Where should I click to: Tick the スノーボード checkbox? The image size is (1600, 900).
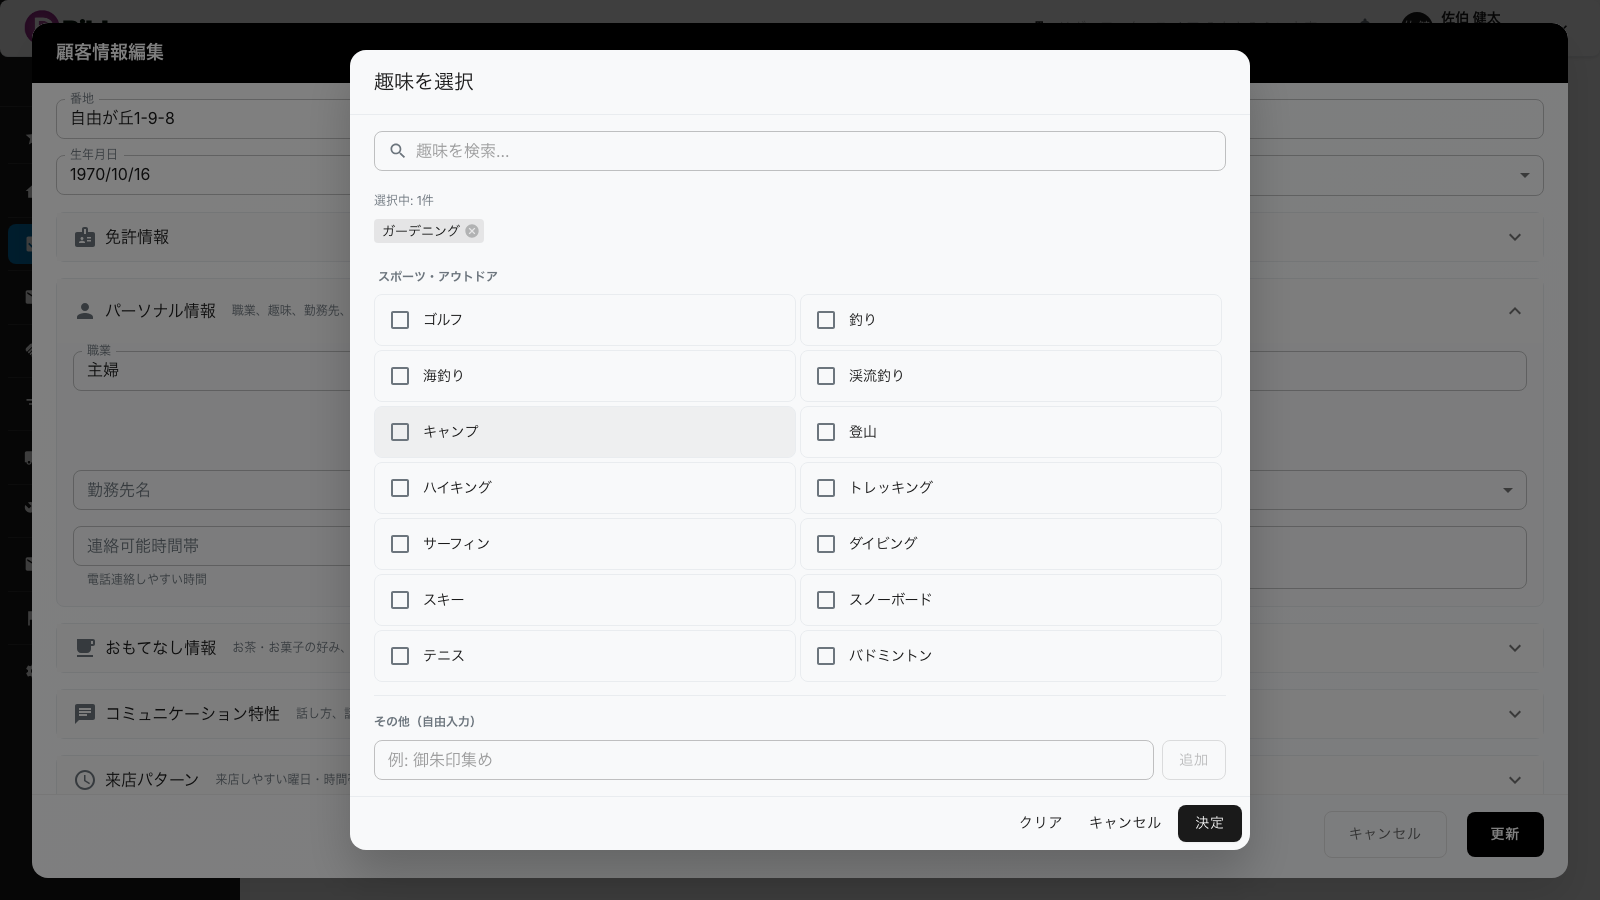[826, 600]
